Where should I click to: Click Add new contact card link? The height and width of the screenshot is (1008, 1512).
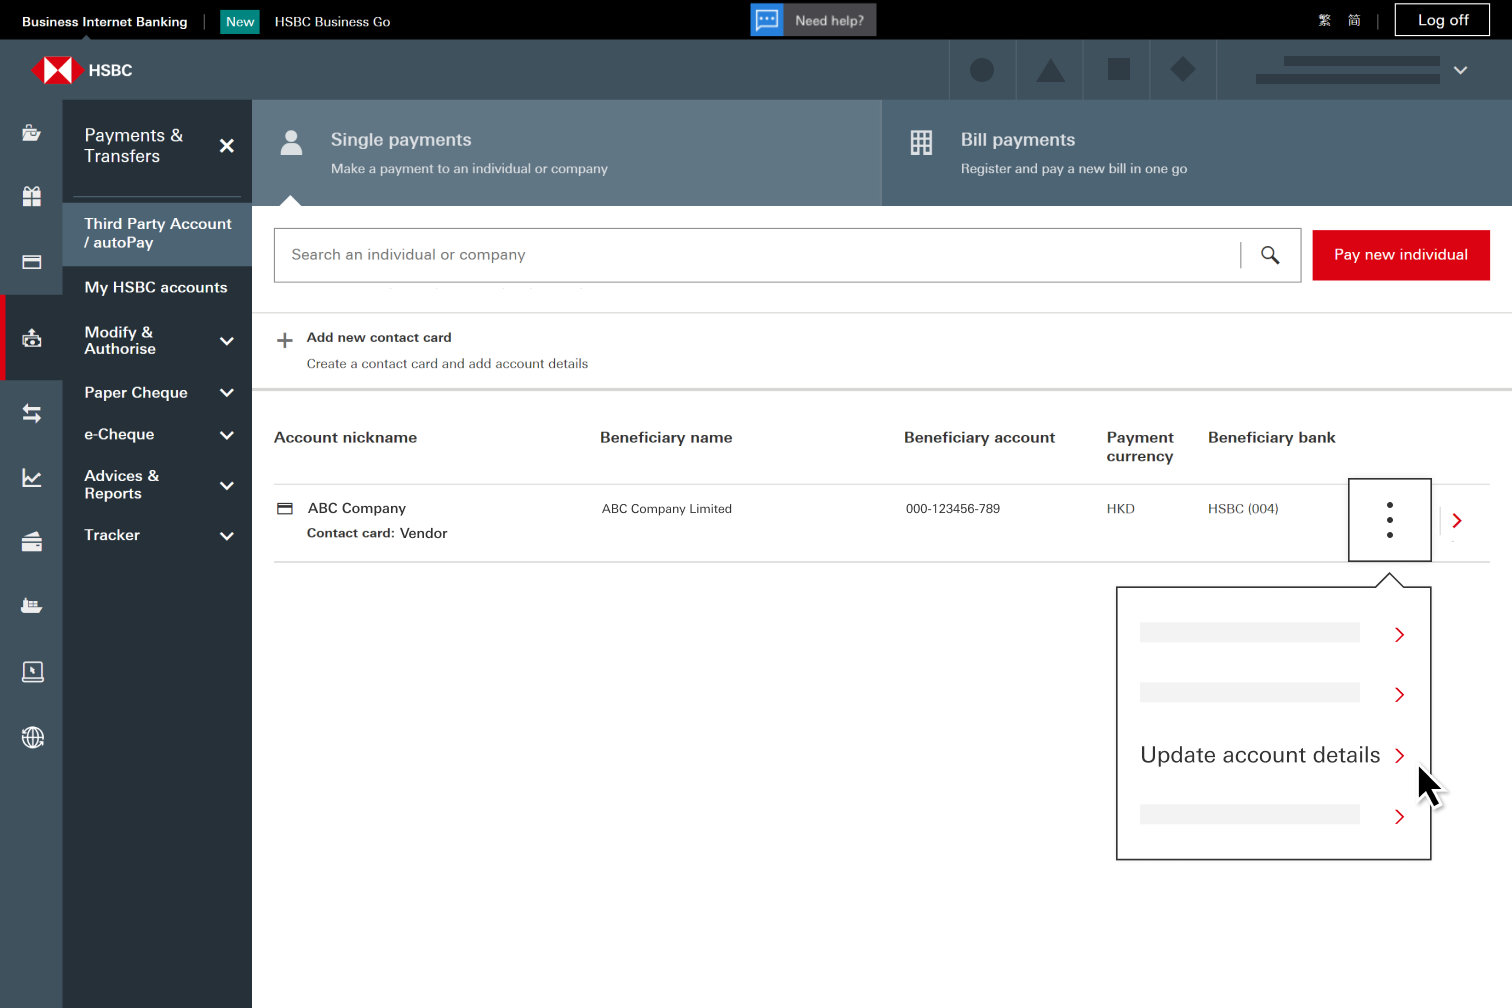pos(379,338)
